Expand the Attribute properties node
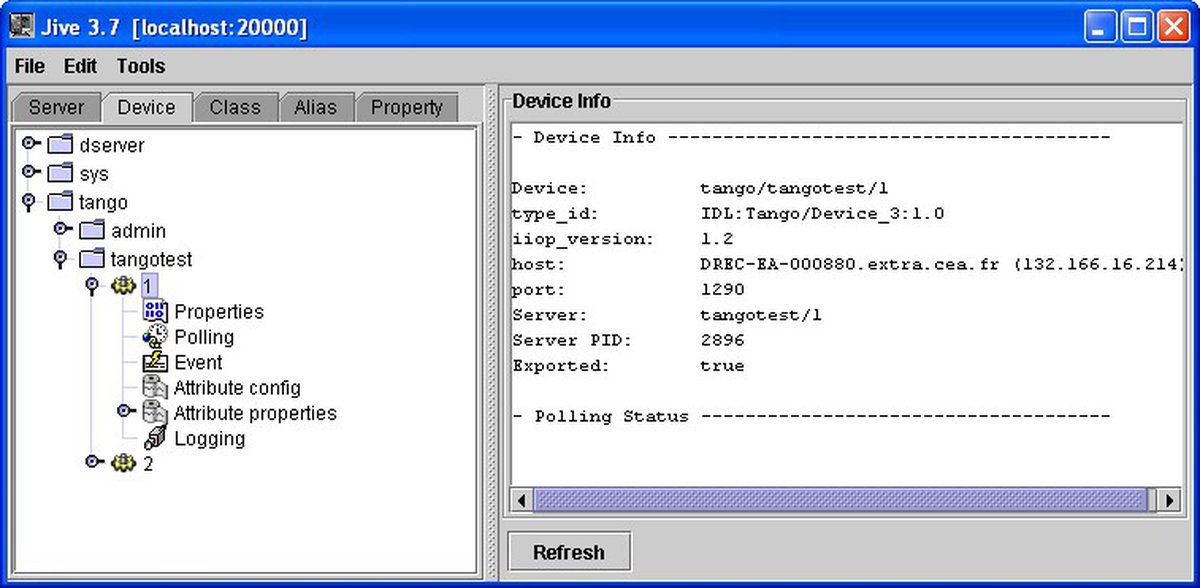Image resolution: width=1200 pixels, height=588 pixels. click(x=124, y=412)
